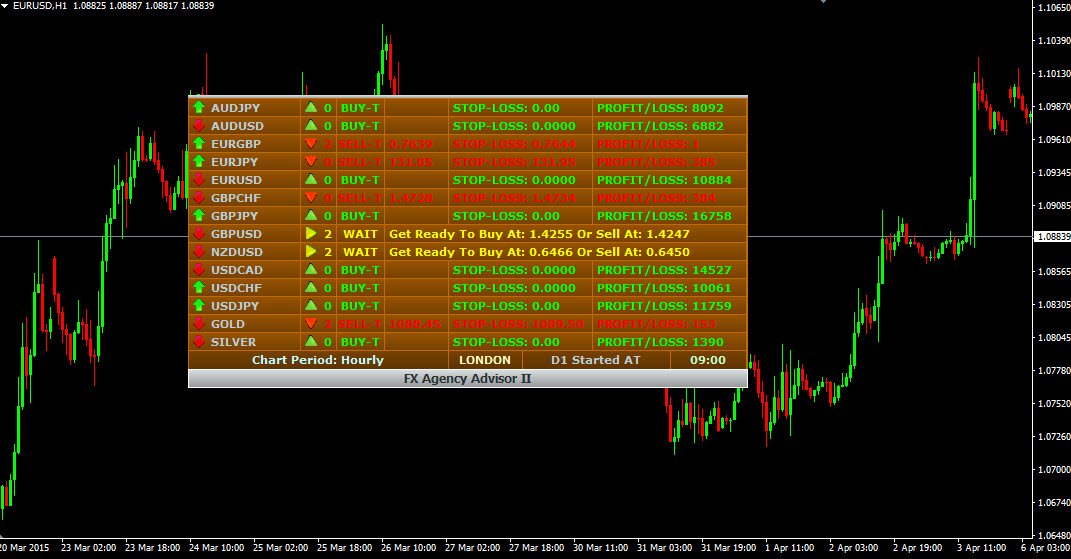Click the green buy triangle in SILVER row
Image resolution: width=1071 pixels, height=559 pixels.
(311, 342)
